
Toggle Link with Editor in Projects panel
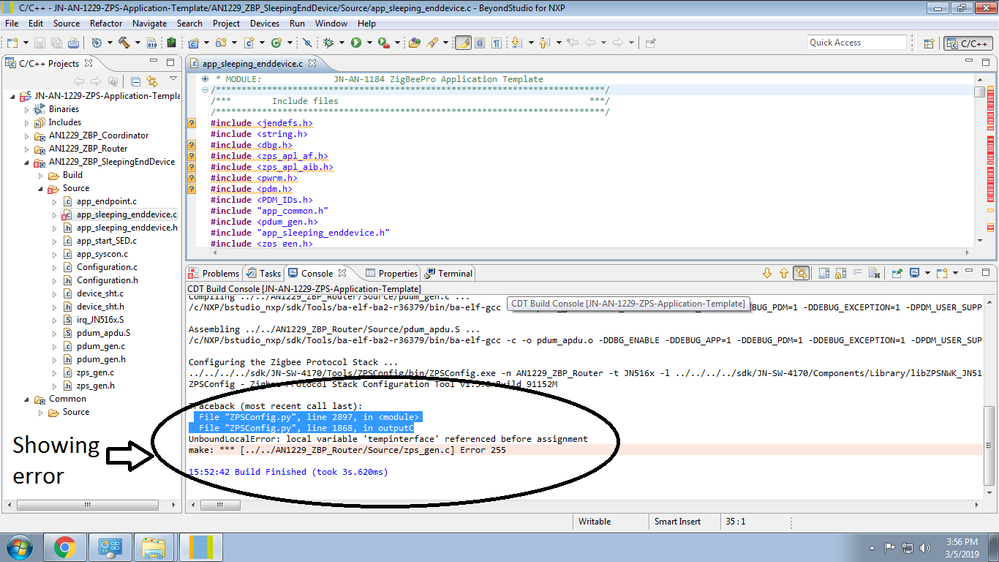[152, 81]
